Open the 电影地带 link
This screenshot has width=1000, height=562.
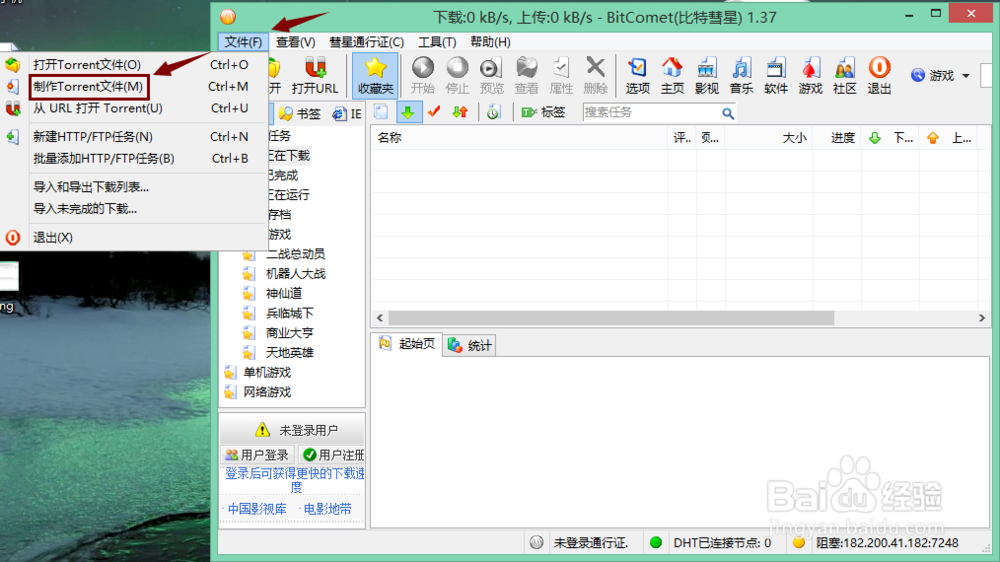(x=327, y=509)
